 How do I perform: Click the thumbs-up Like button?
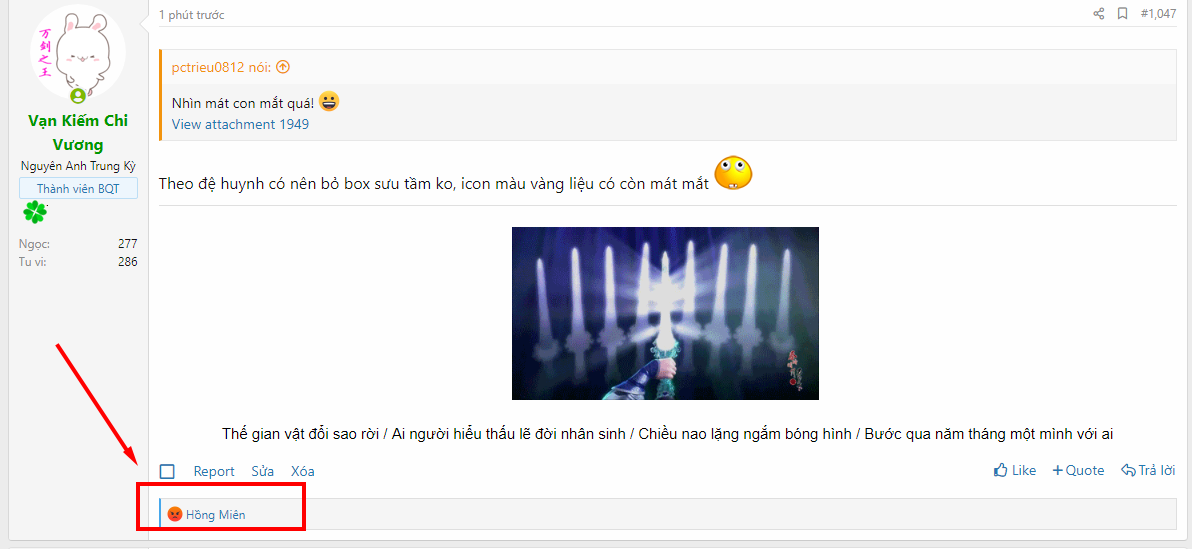point(1015,471)
